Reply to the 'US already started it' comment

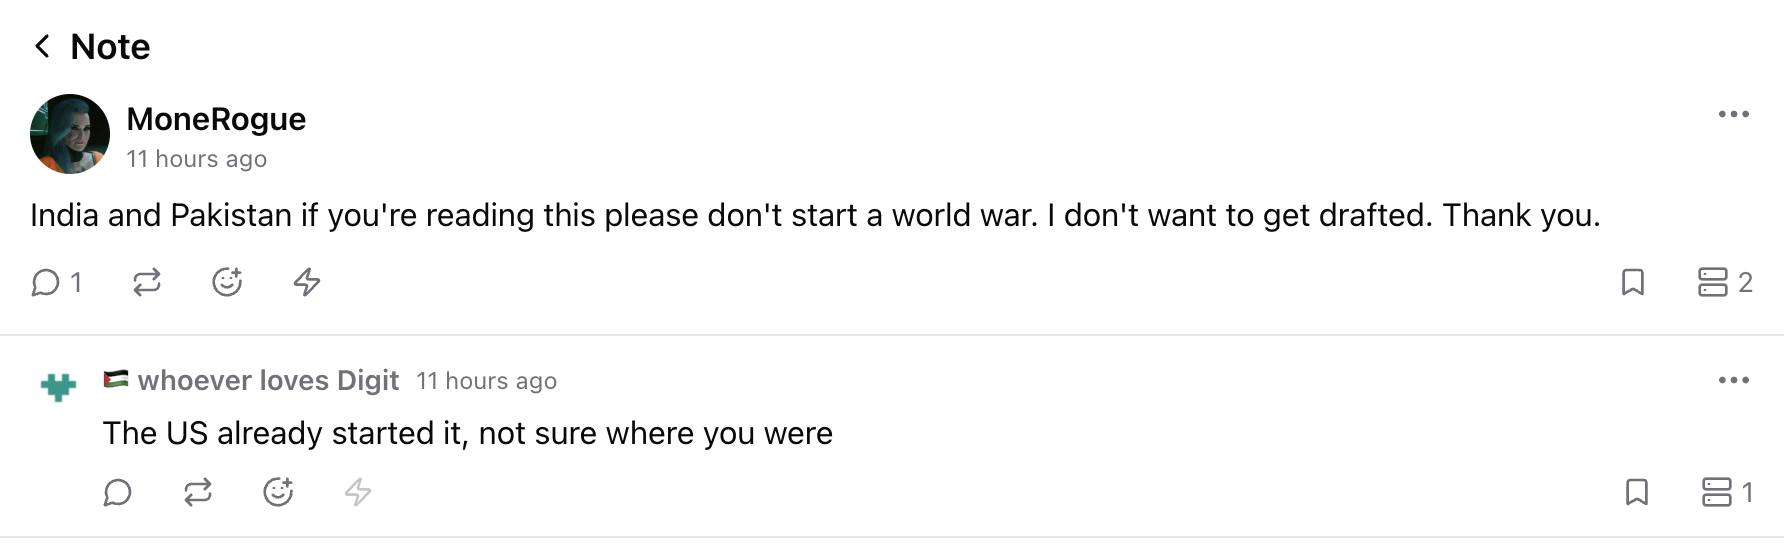(118, 493)
